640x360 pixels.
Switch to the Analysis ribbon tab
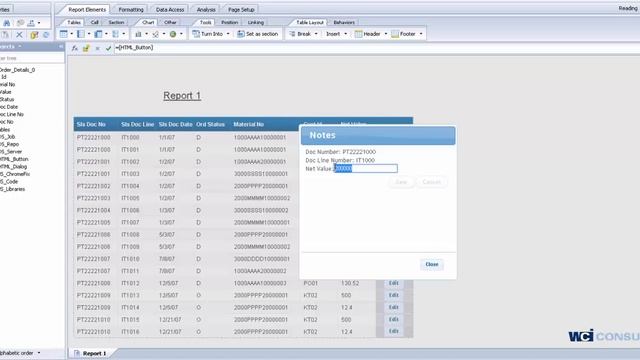pos(206,9)
